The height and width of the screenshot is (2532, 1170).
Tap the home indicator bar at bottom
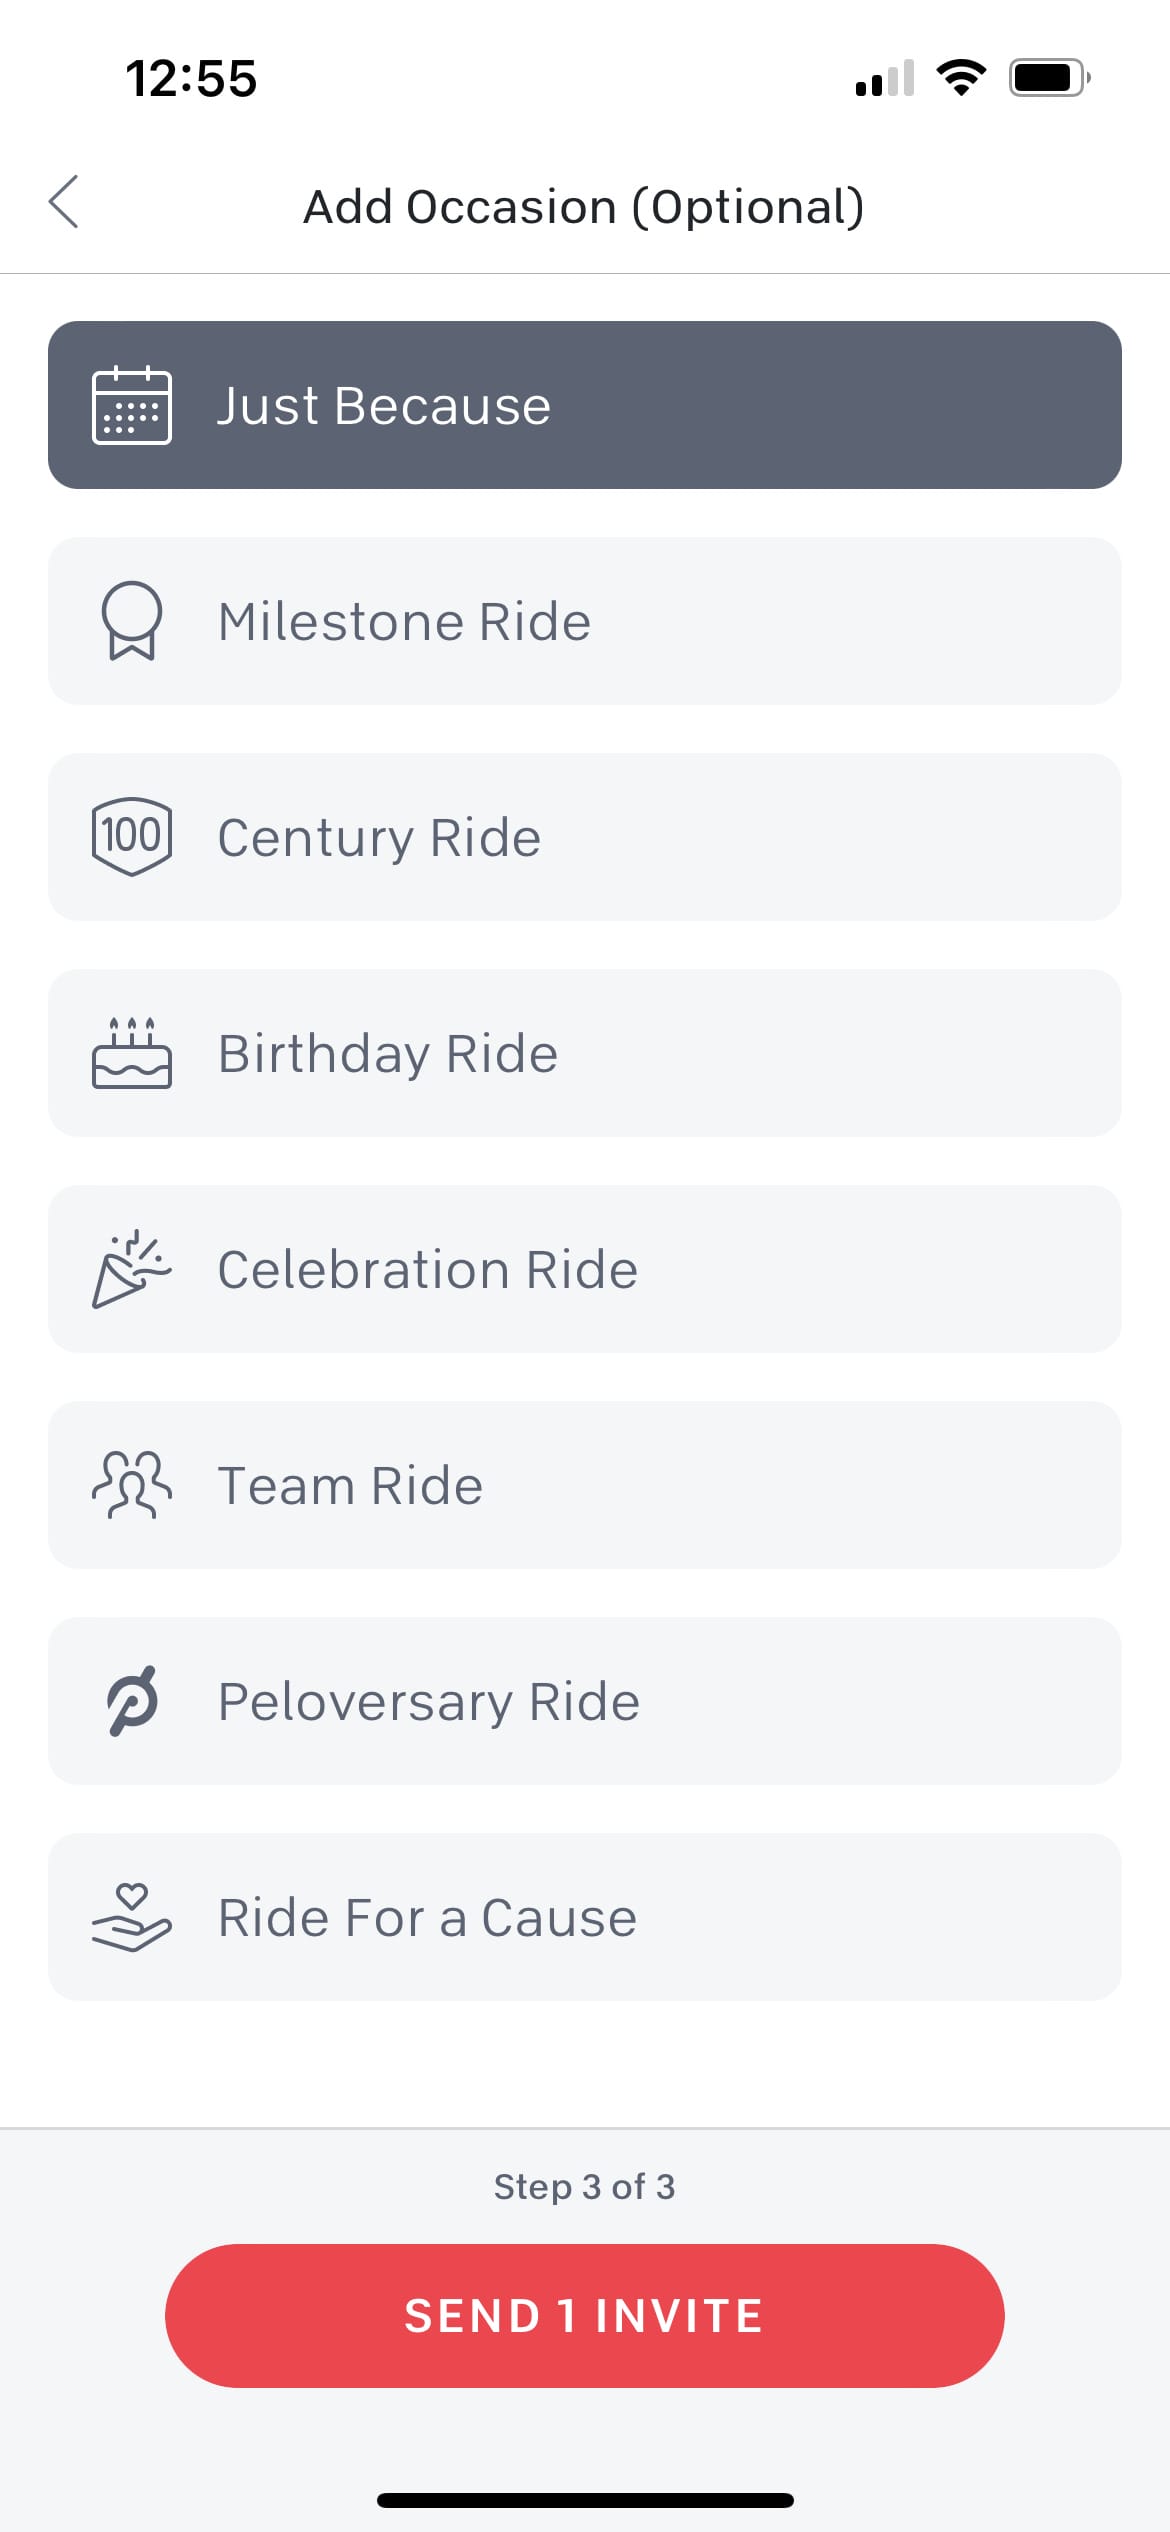[585, 2500]
